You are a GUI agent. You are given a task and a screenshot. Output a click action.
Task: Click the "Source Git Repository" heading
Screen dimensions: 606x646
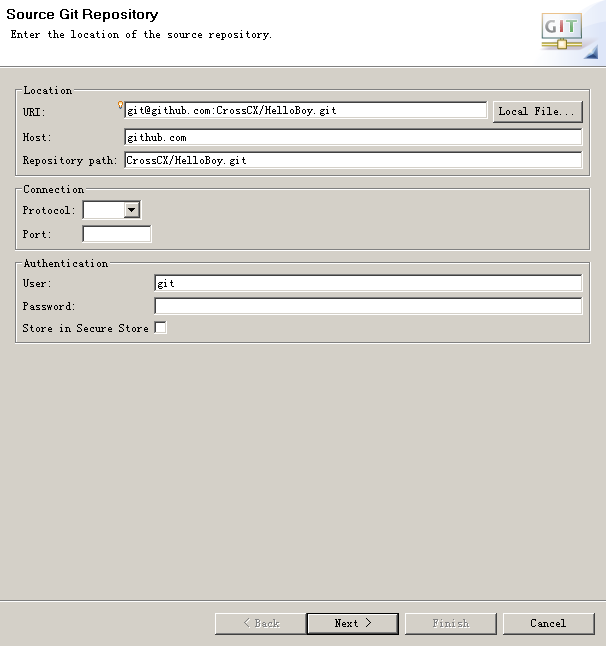[x=82, y=14]
